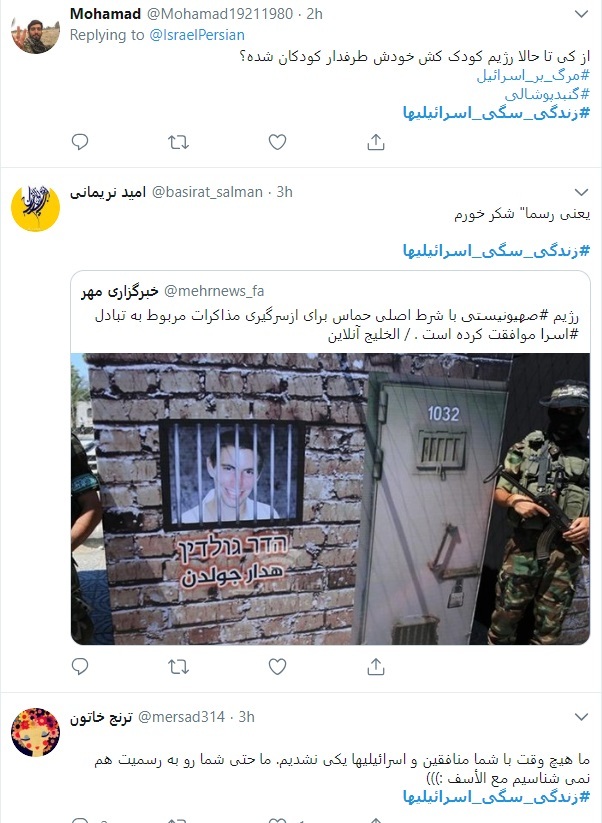Open bold hashtag in basirat_salman tweet
Screen dimensions: 602x823
click(x=496, y=251)
